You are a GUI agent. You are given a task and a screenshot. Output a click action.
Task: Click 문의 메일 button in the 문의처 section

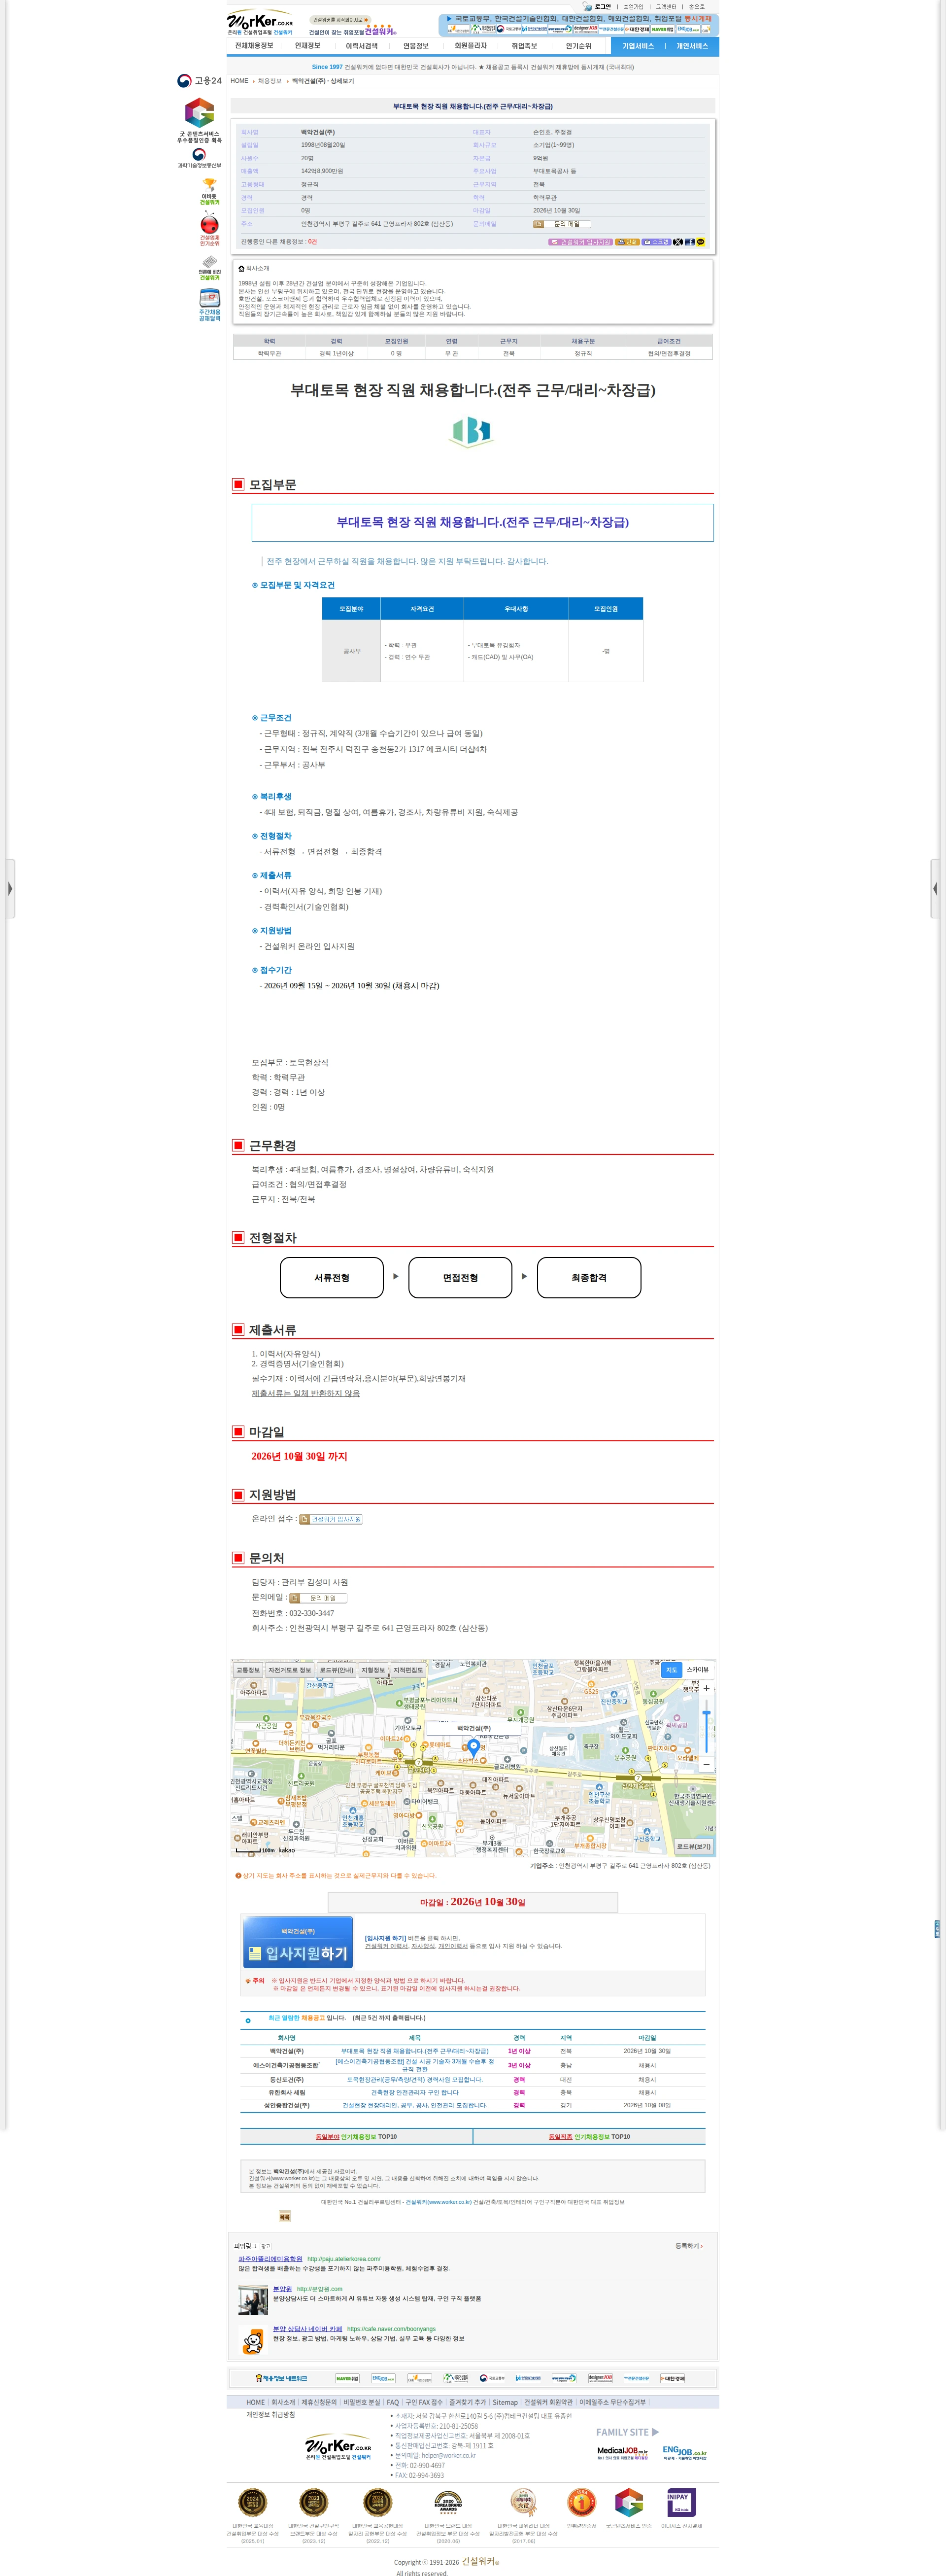(x=317, y=1598)
